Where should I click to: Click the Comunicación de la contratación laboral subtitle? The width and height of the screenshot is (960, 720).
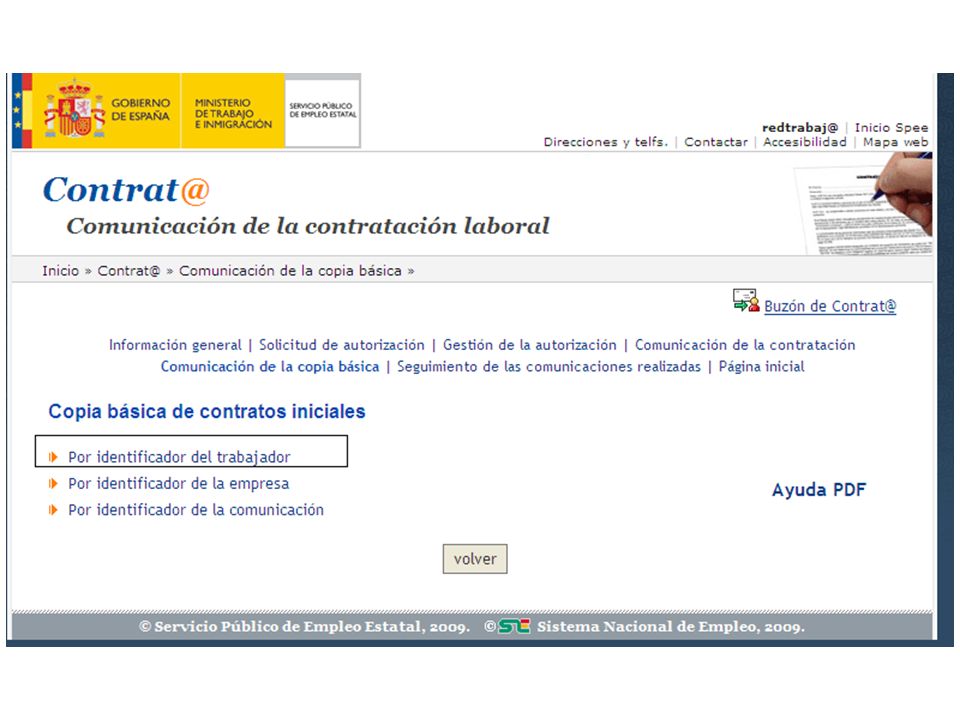[308, 226]
